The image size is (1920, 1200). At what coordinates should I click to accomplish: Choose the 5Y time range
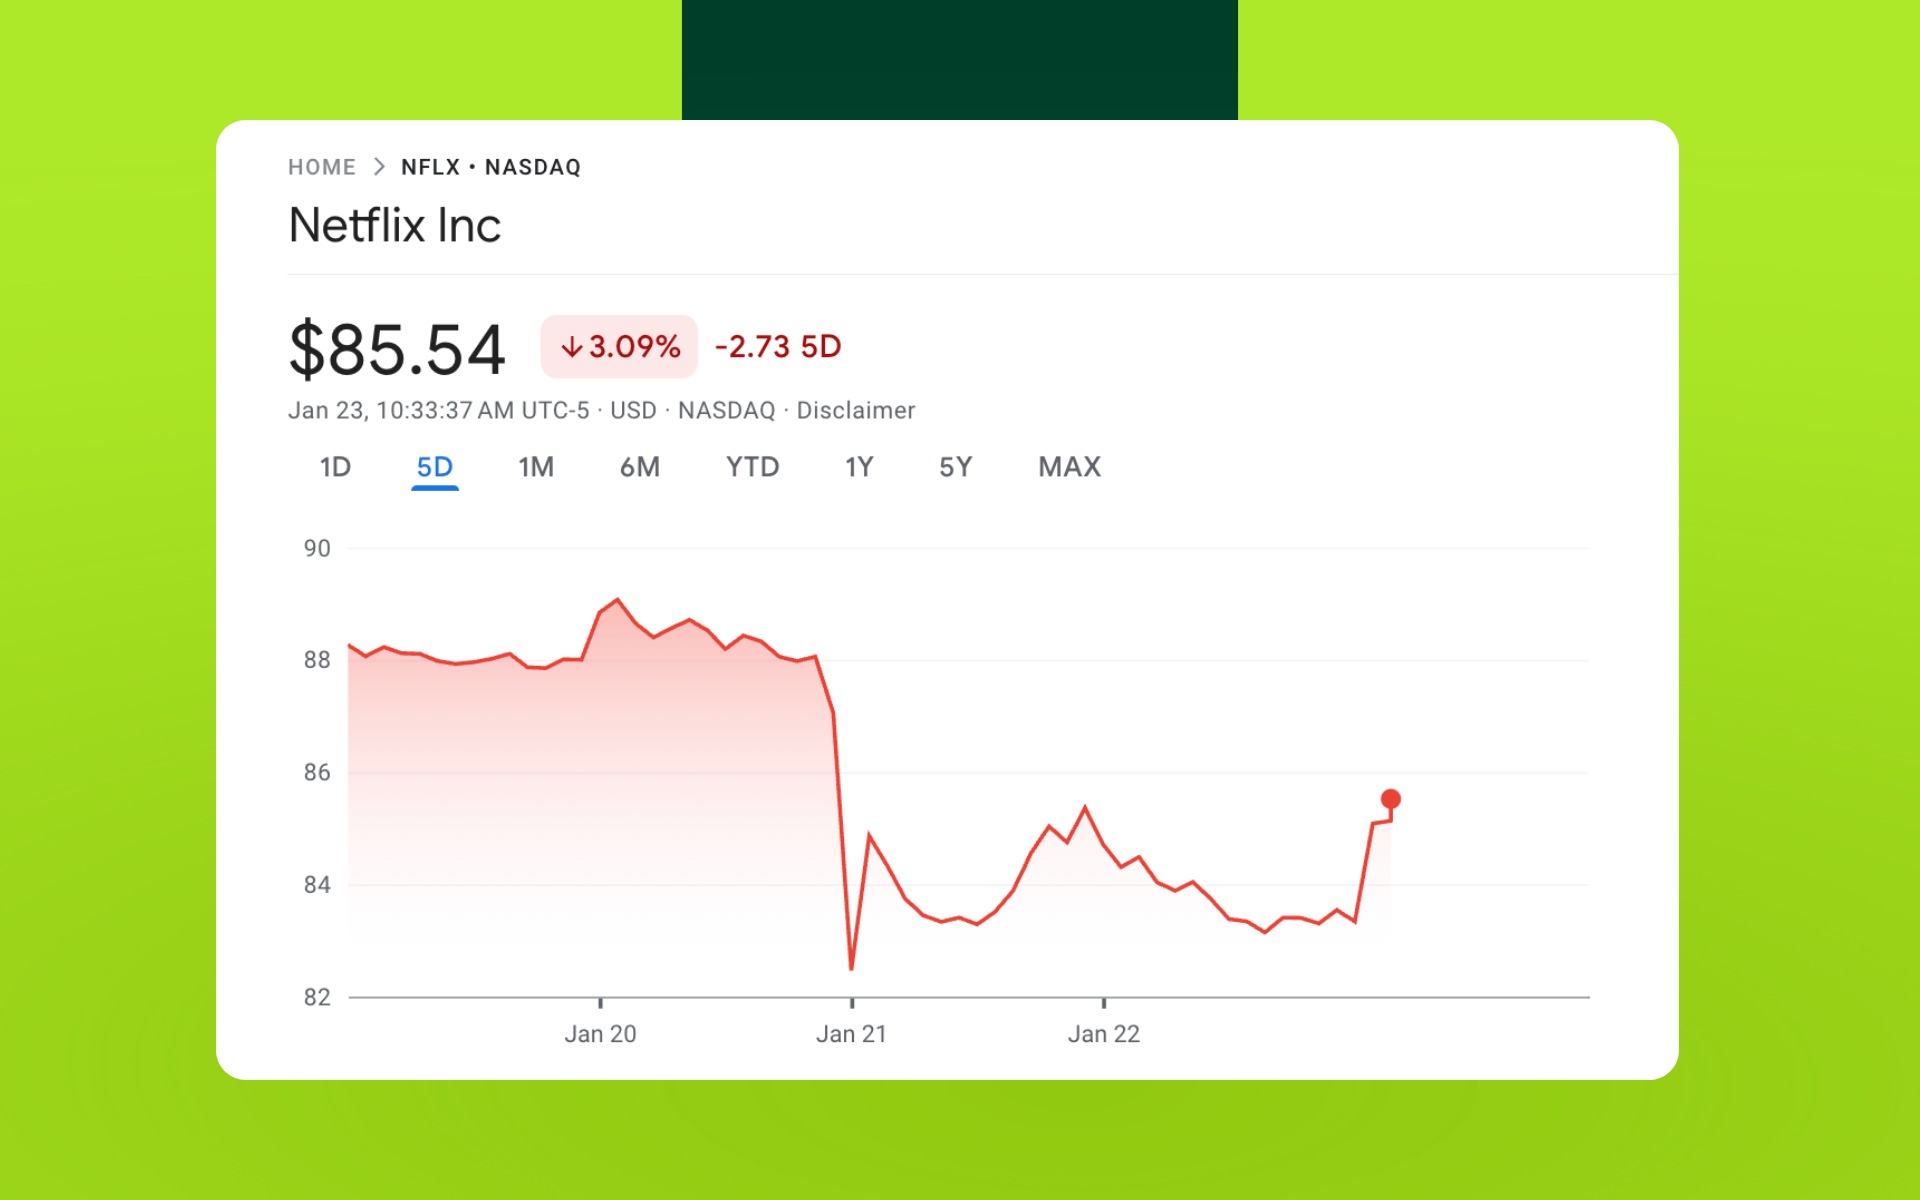click(955, 467)
